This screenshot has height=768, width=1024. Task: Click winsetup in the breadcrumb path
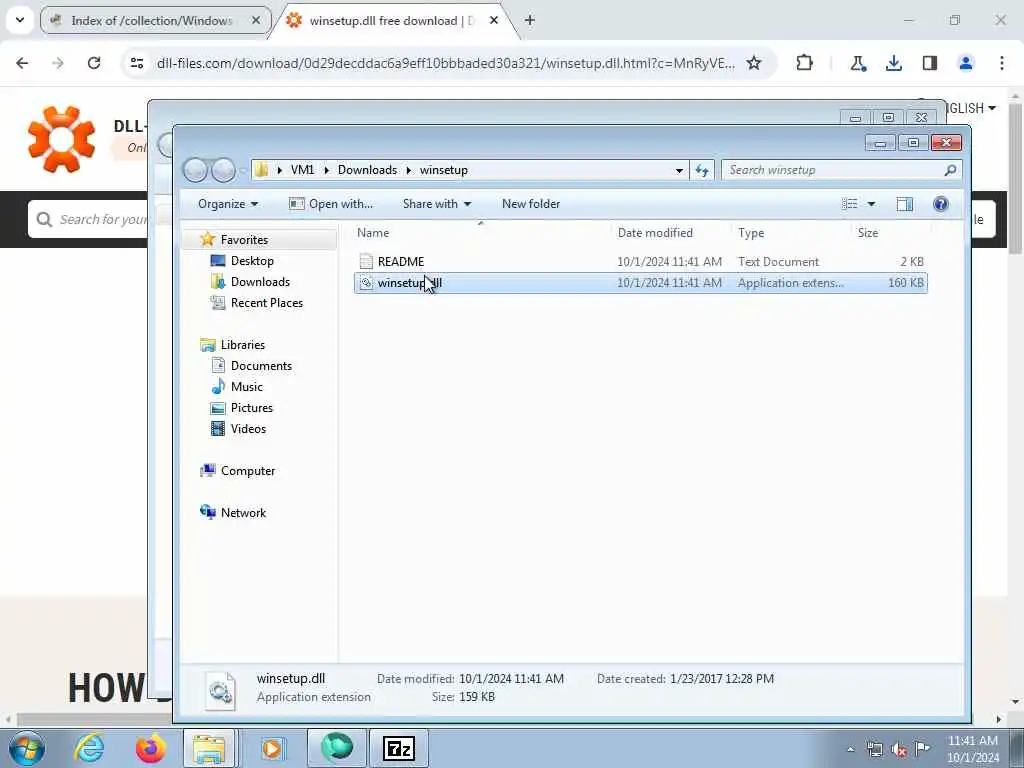443,170
